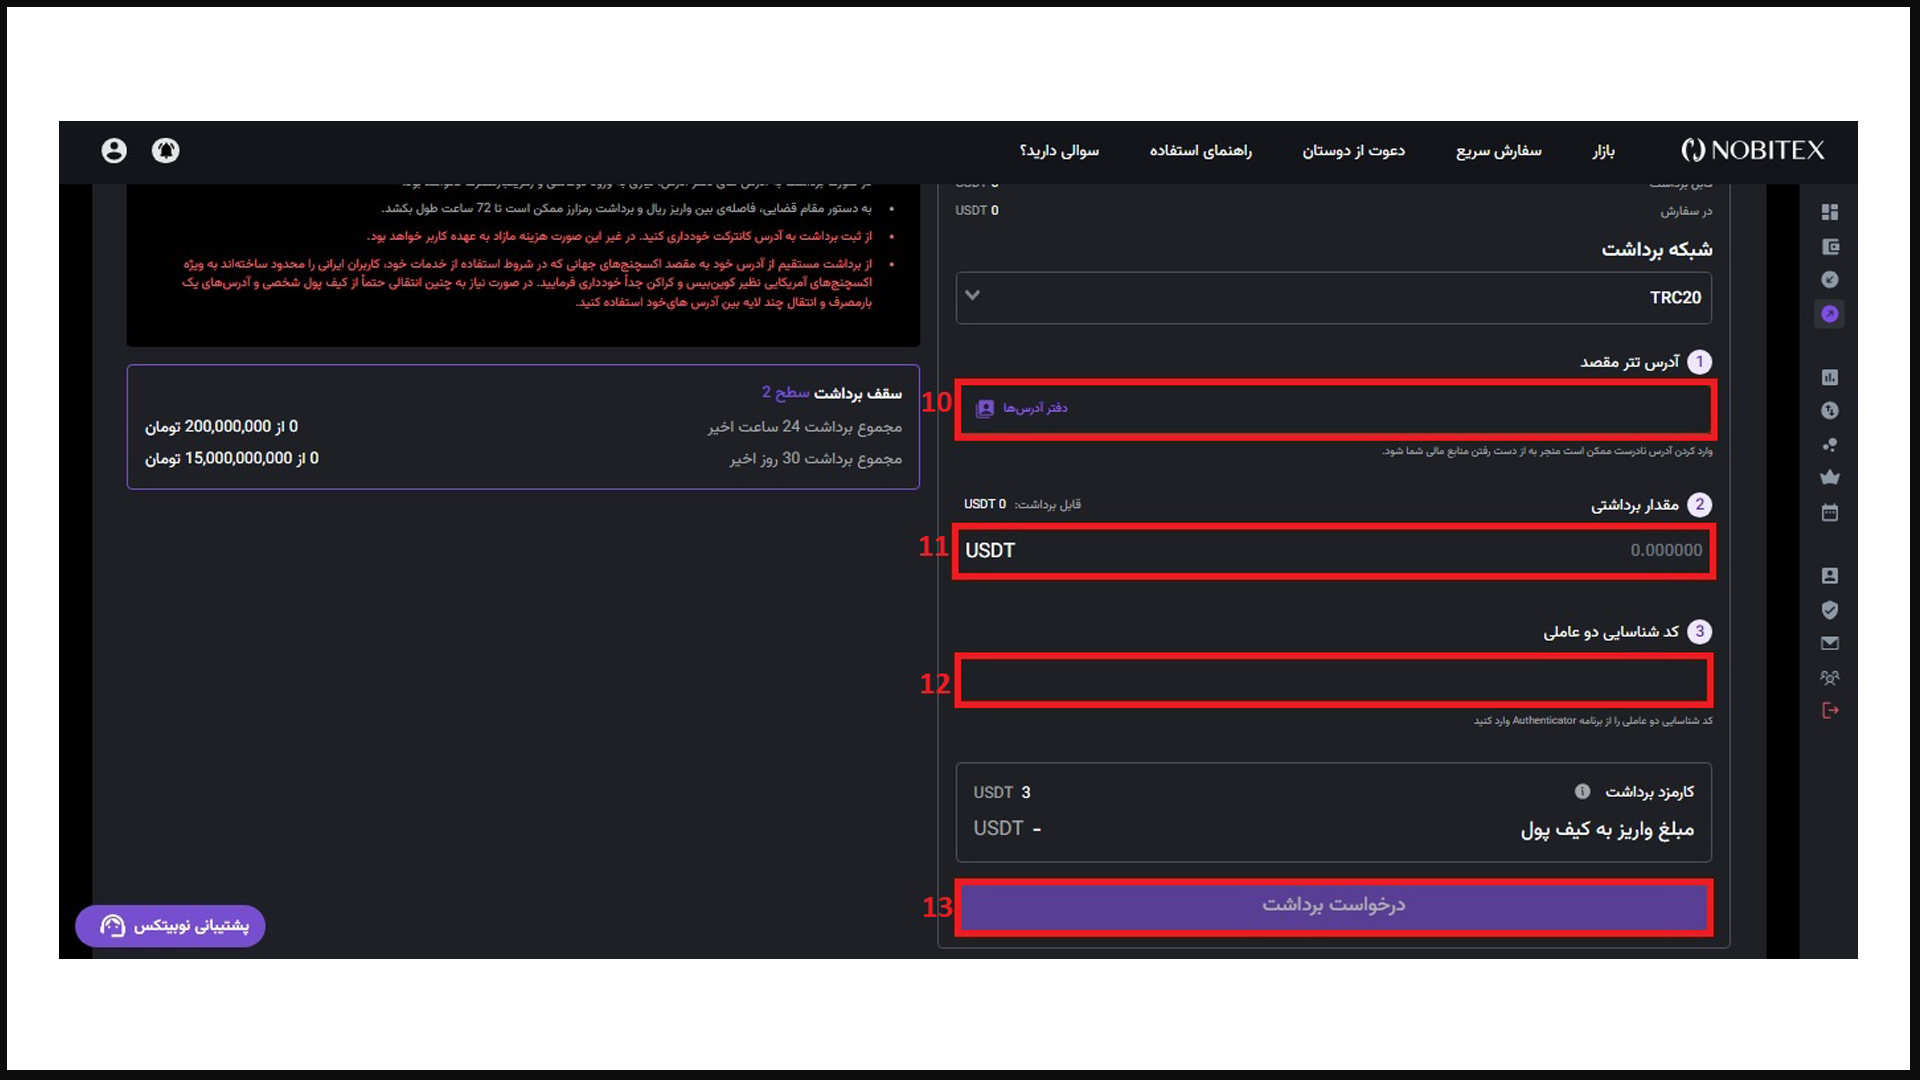Open the calendar icon in sidebar
Viewport: 1920px width, 1080px height.
(1830, 513)
